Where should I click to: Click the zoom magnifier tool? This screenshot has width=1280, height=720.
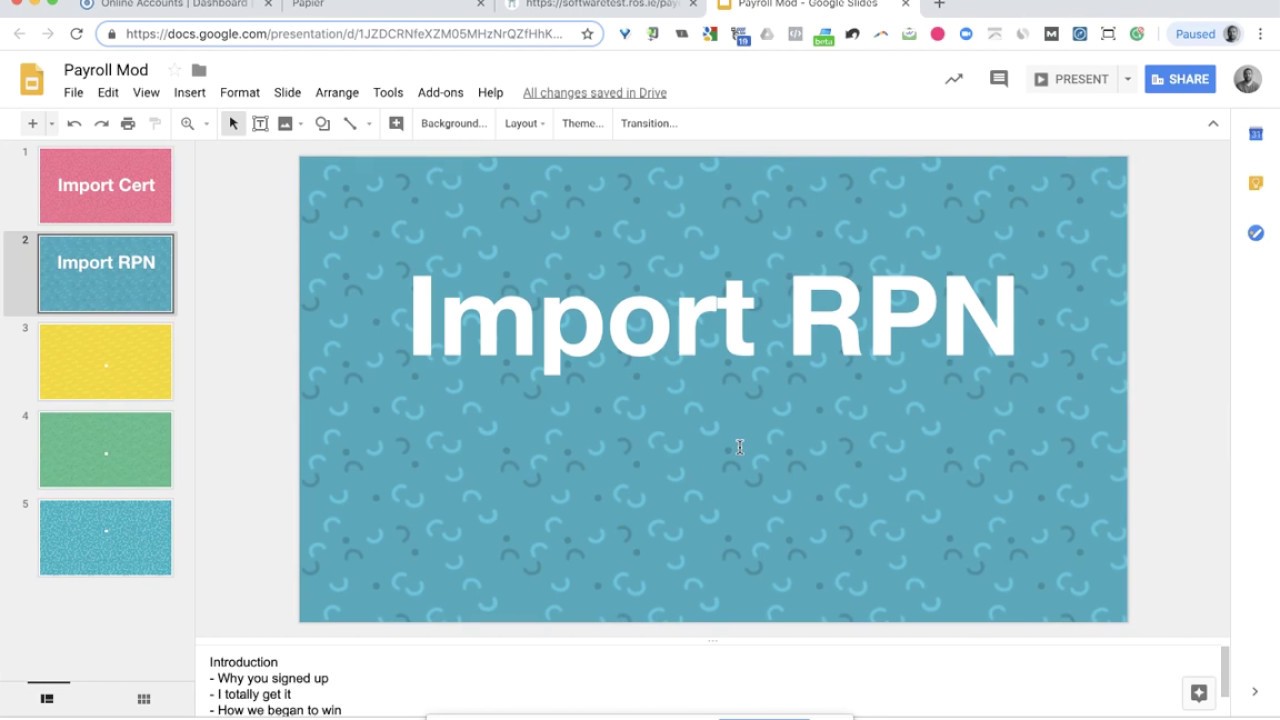tap(187, 123)
